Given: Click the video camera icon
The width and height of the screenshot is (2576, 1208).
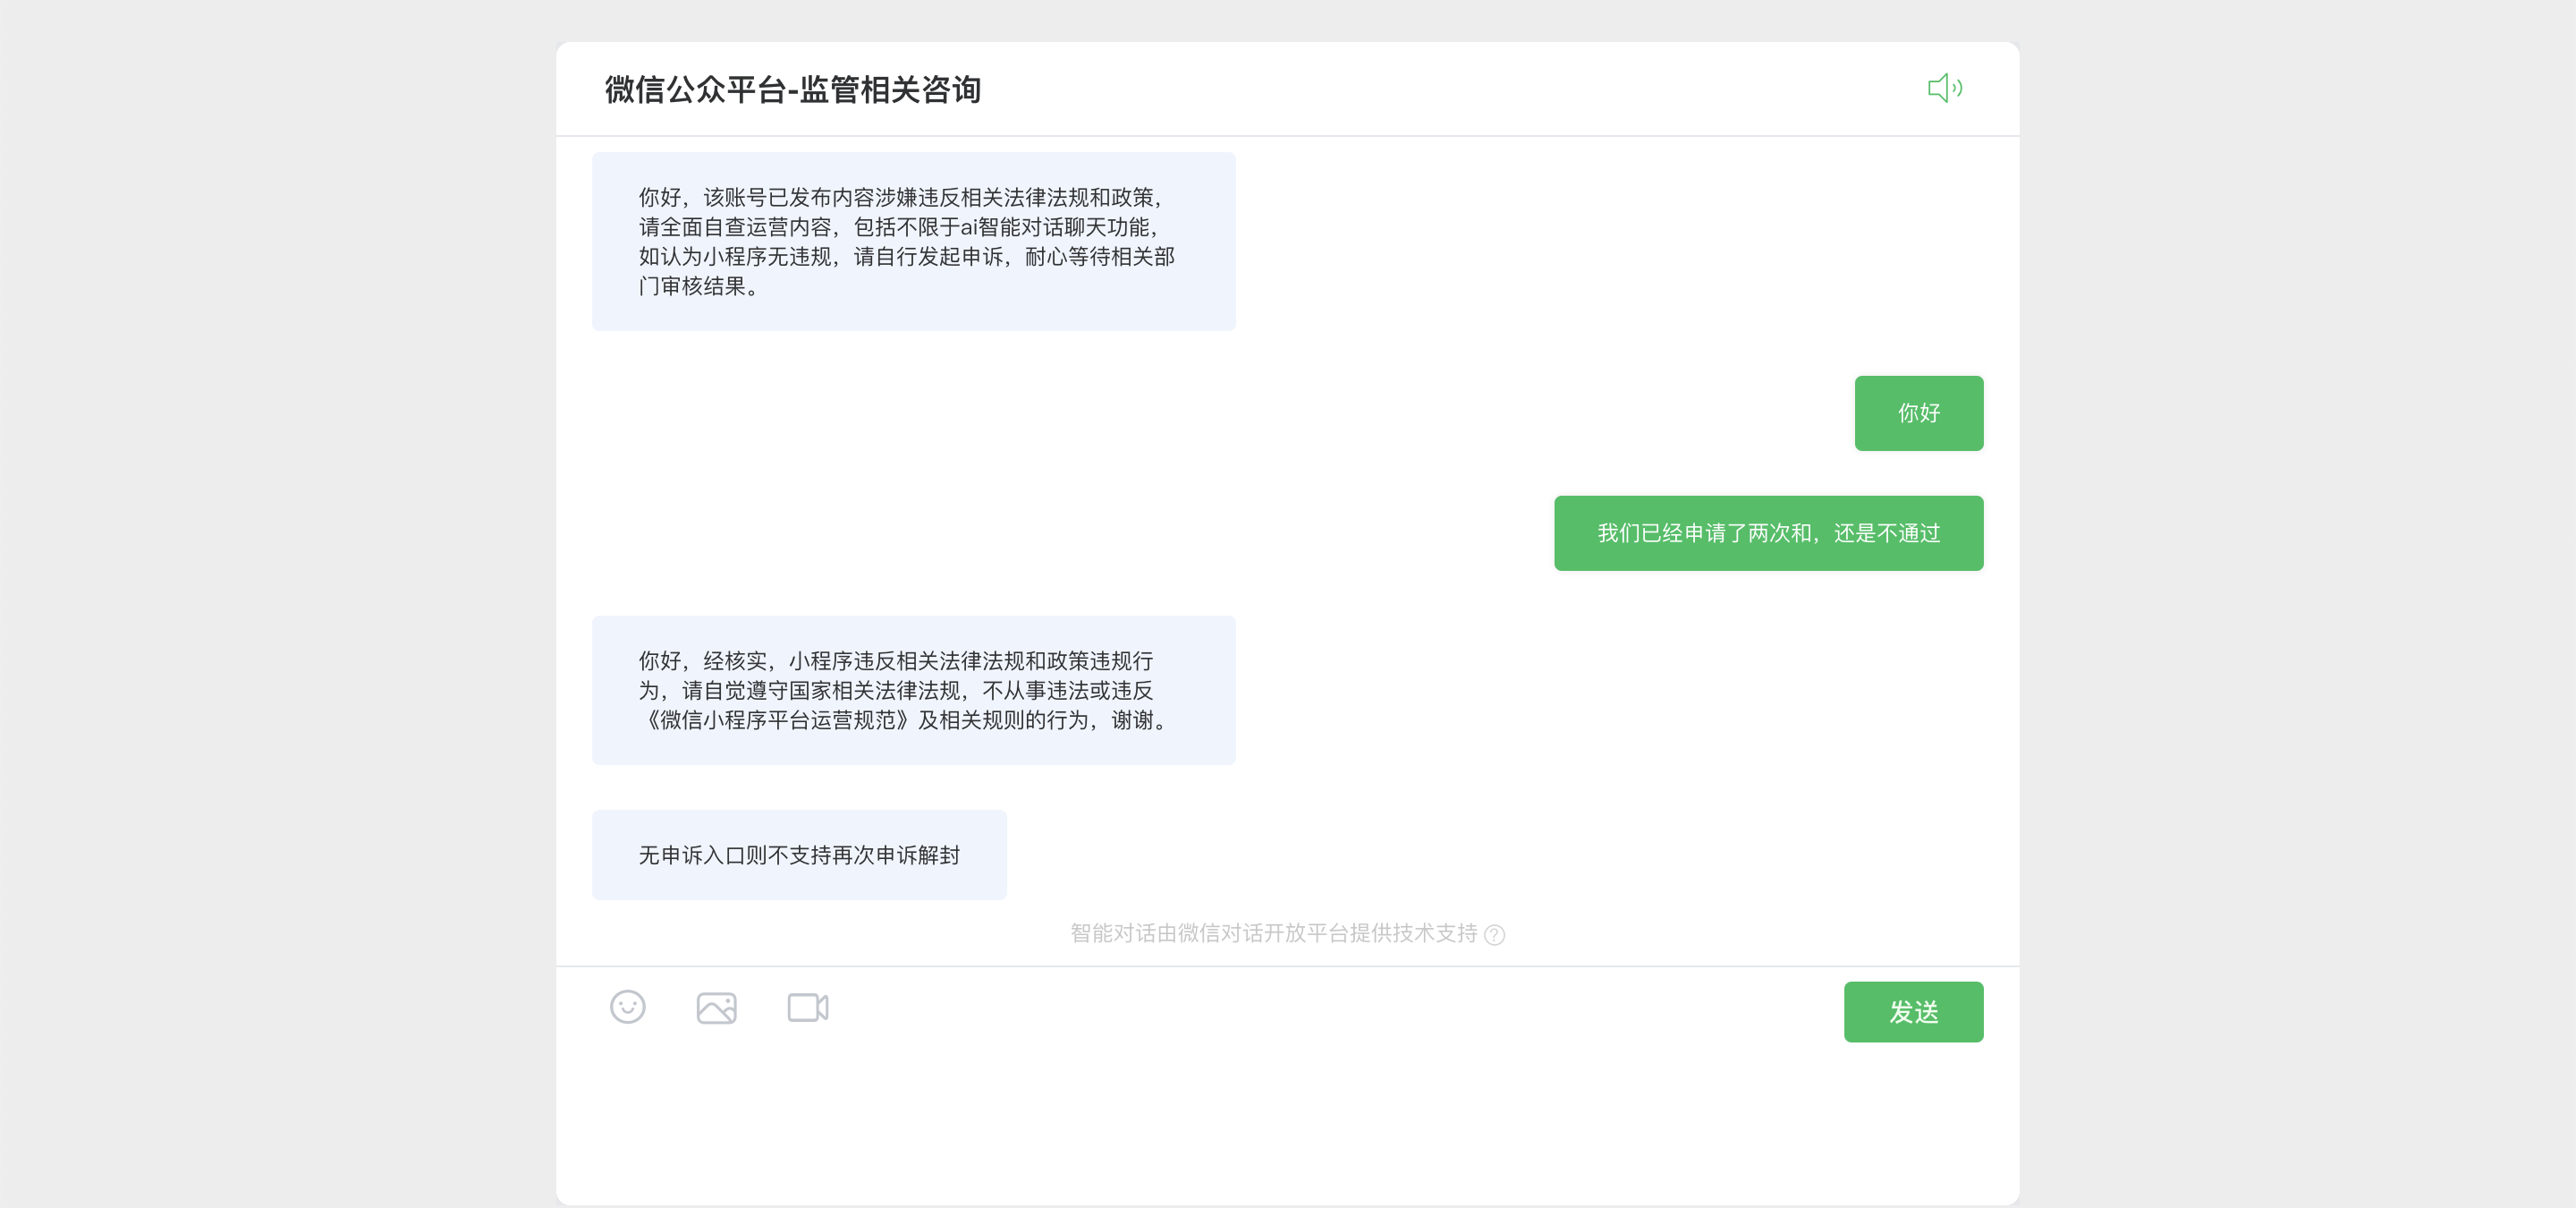Looking at the screenshot, I should click(807, 1007).
